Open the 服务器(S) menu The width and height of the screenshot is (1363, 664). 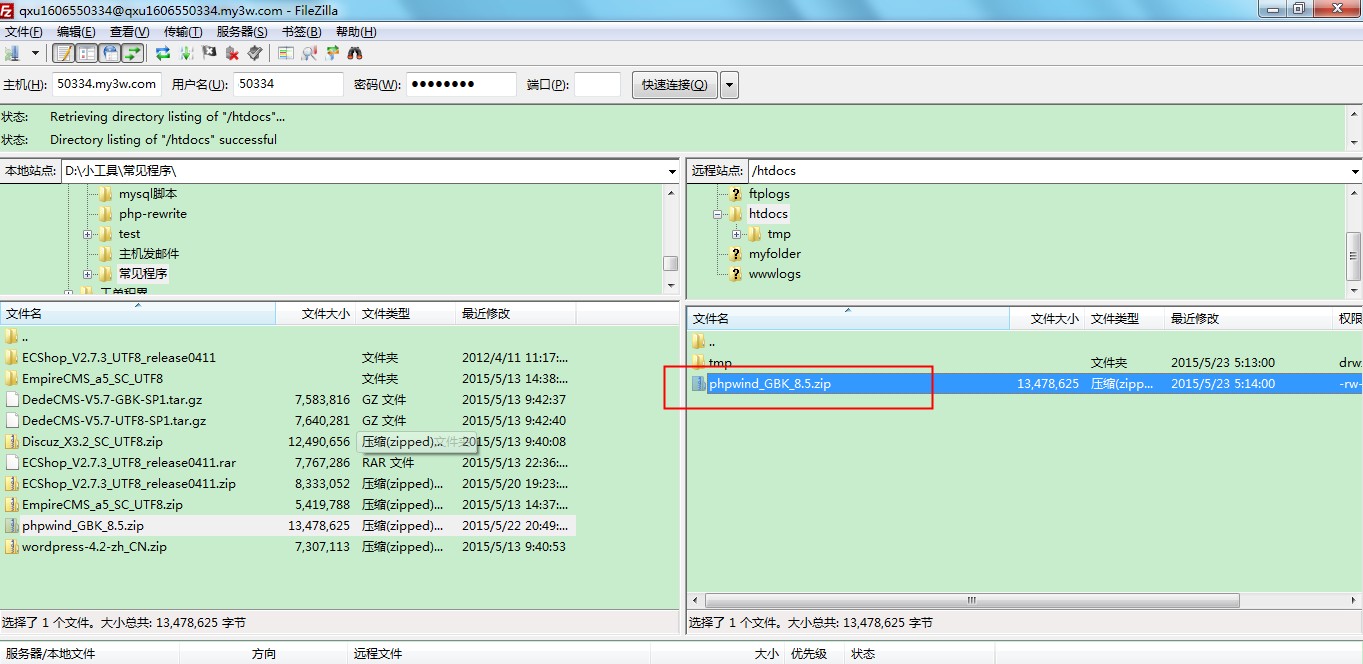(x=241, y=32)
